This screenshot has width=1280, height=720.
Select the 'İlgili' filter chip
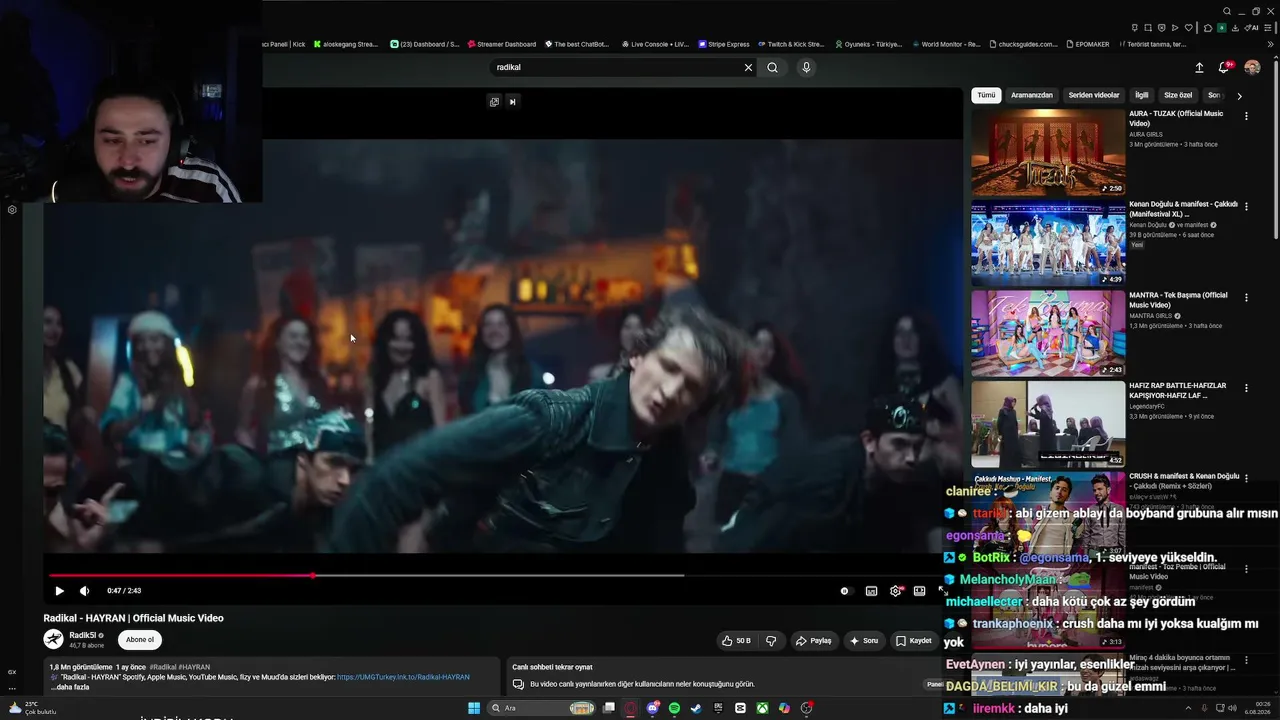[x=1142, y=95]
